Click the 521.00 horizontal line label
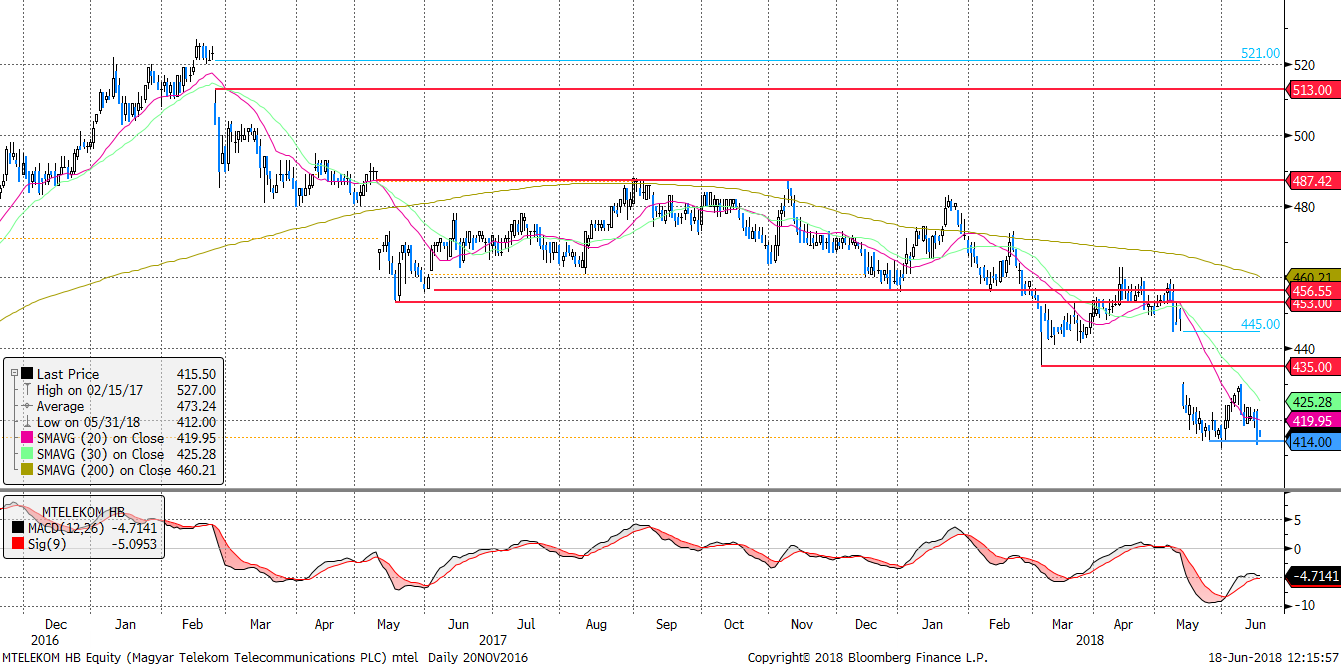The image size is (1341, 666). pos(1260,53)
